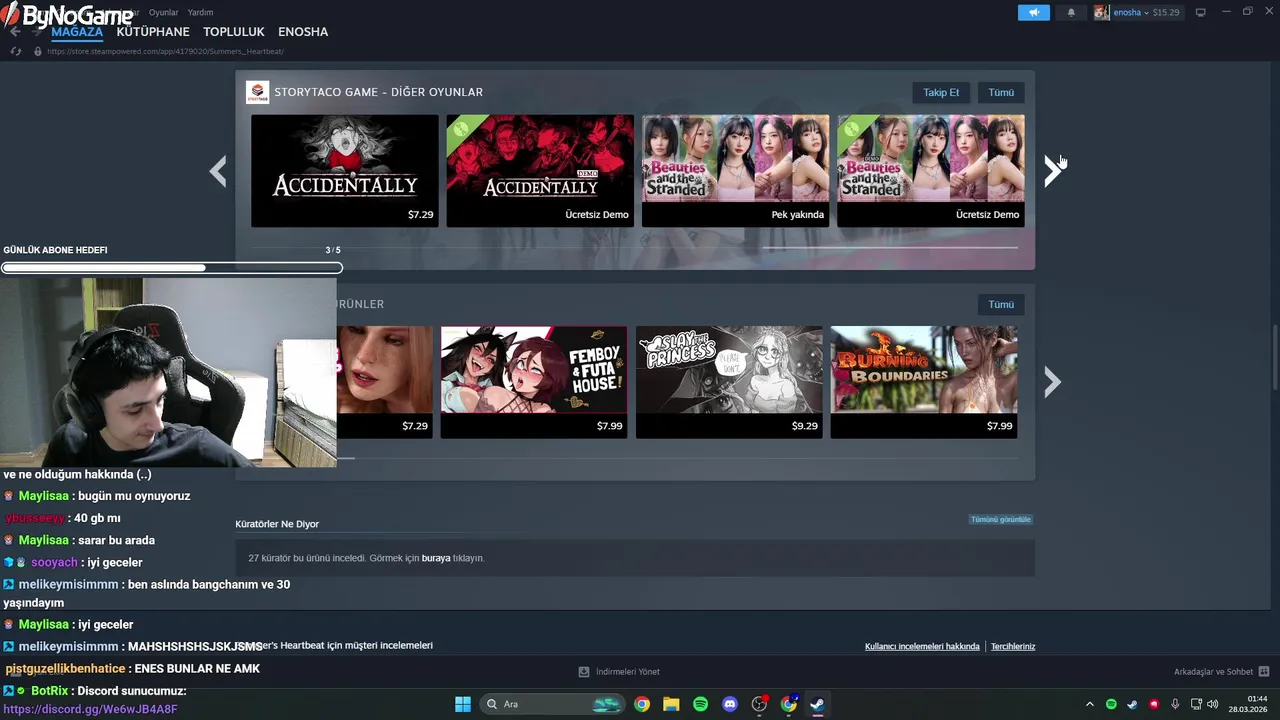Click Tümü button in the lower products section
Screen dimensions: 1280x720
click(1001, 304)
